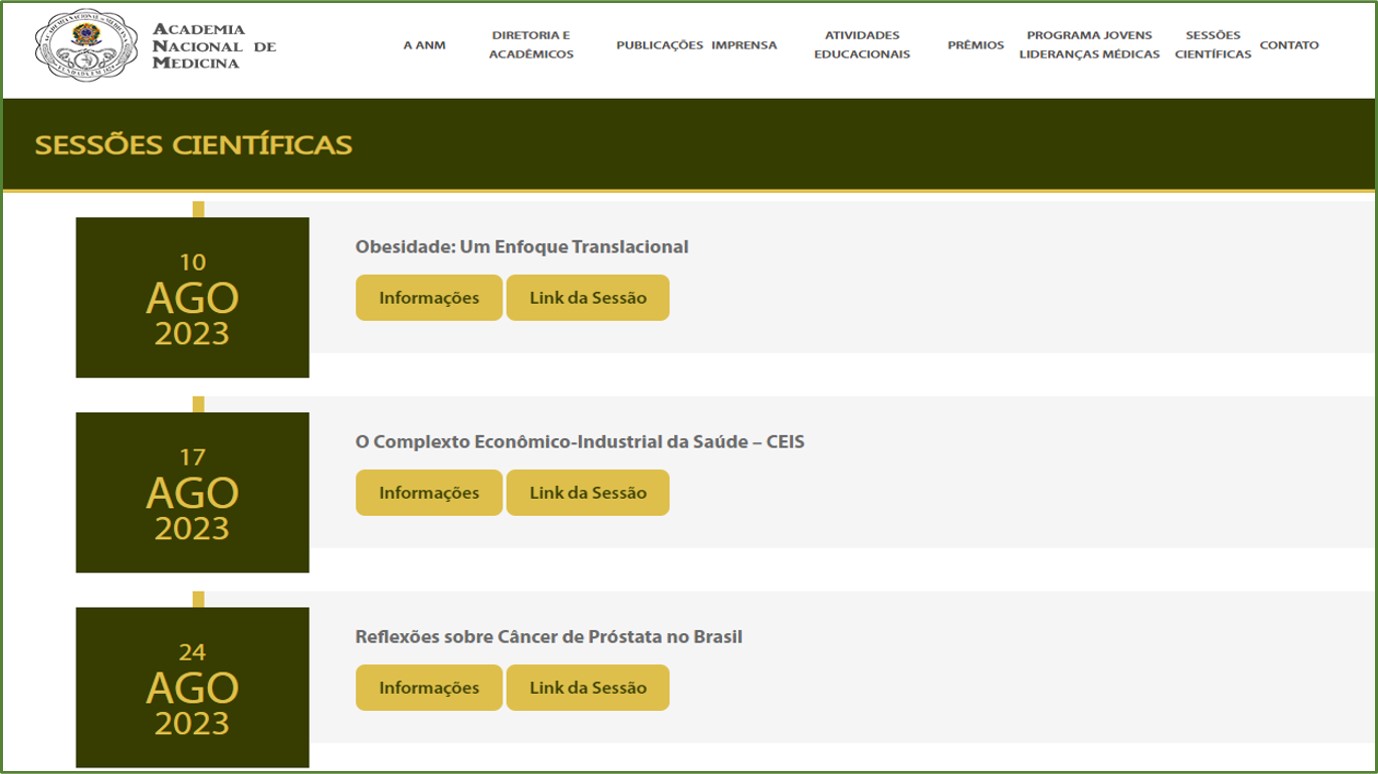Select Sessões Científicas in the navbar
Image resolution: width=1378 pixels, height=774 pixels.
pyautogui.click(x=1212, y=45)
